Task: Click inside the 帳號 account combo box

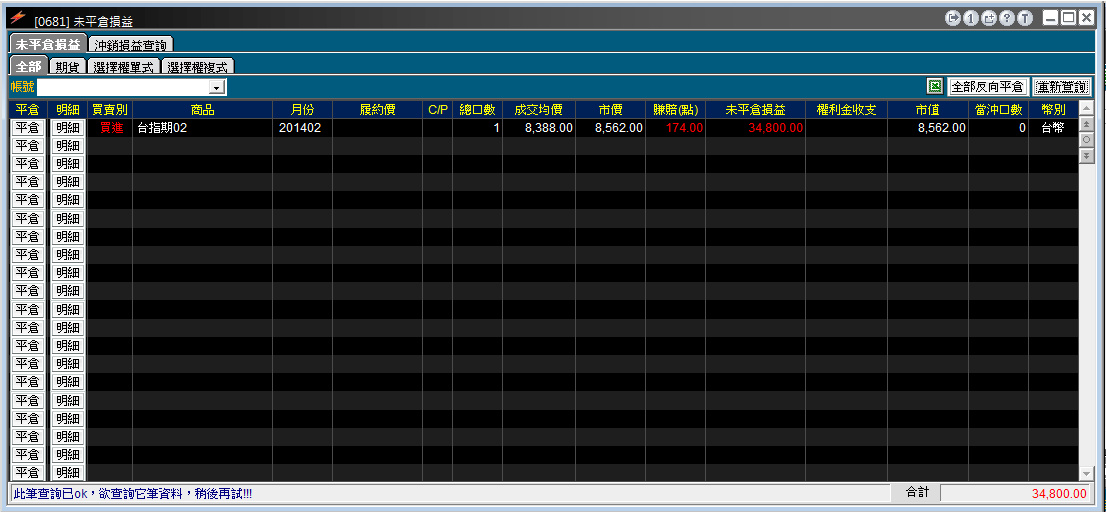Action: [124, 87]
